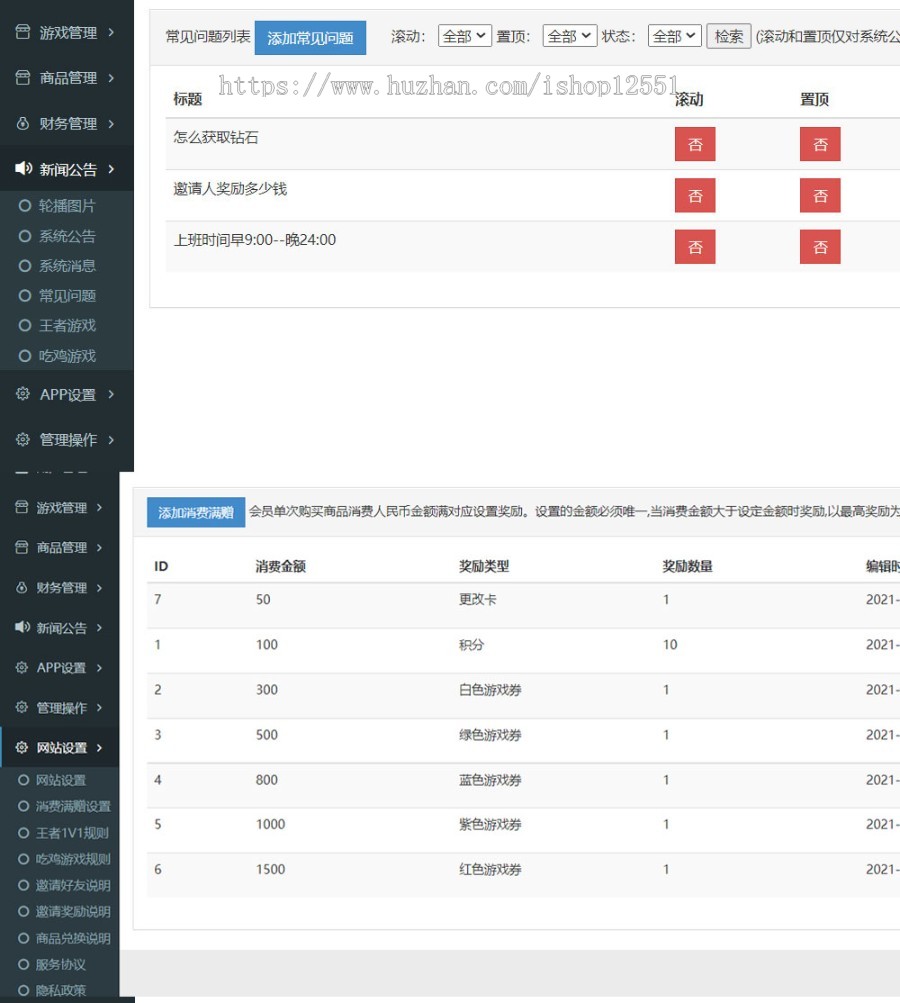Viewport: 900px width, 1003px height.
Task: Collapse the 网站设置 parent menu chevron
Action: pos(99,747)
